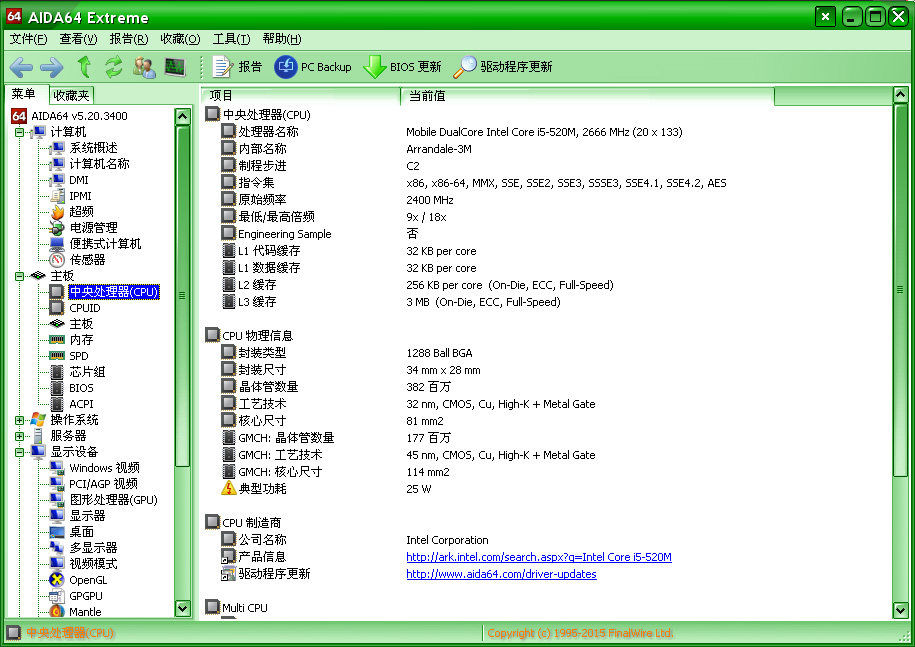
Task: Select BIOS in the tree
Action: [72, 388]
